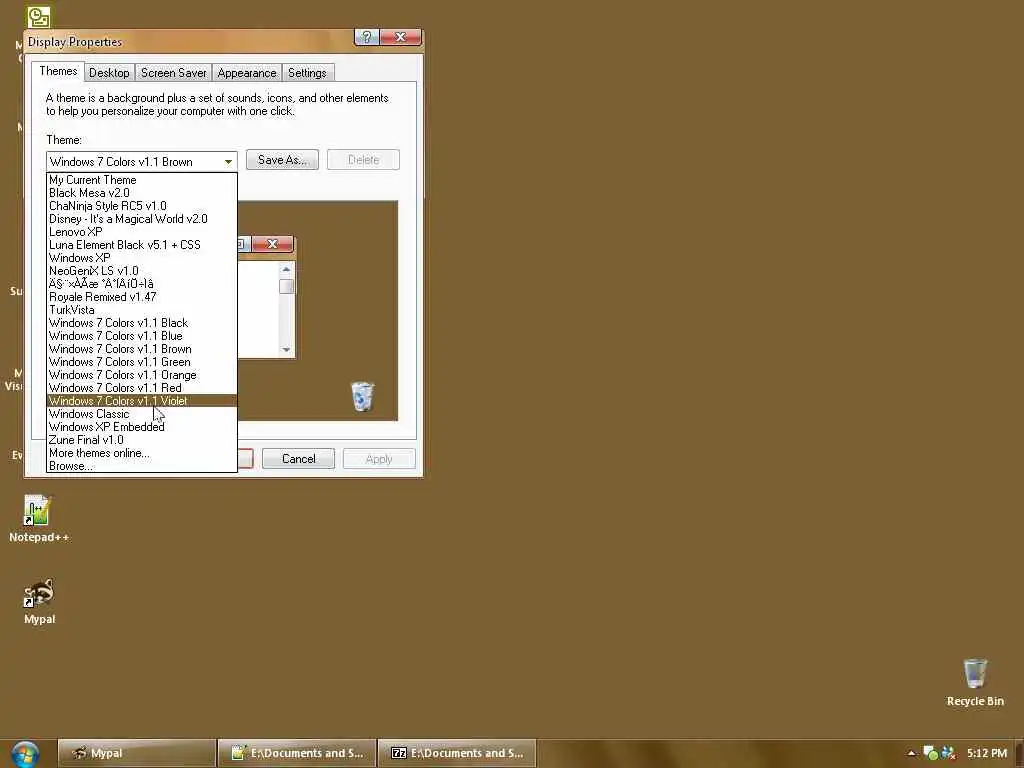Click the Cancel button
The height and width of the screenshot is (768, 1024).
pos(298,458)
